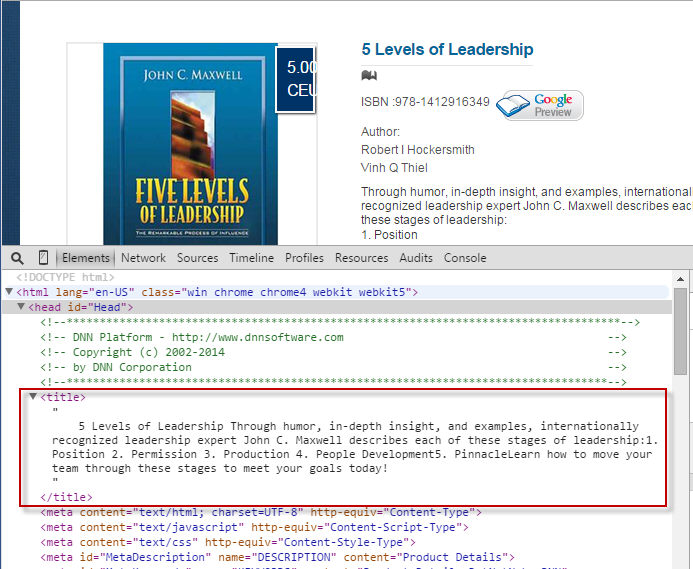This screenshot has height=569, width=693.
Task: Select author Vinh Q Thiel
Action: pos(394,168)
